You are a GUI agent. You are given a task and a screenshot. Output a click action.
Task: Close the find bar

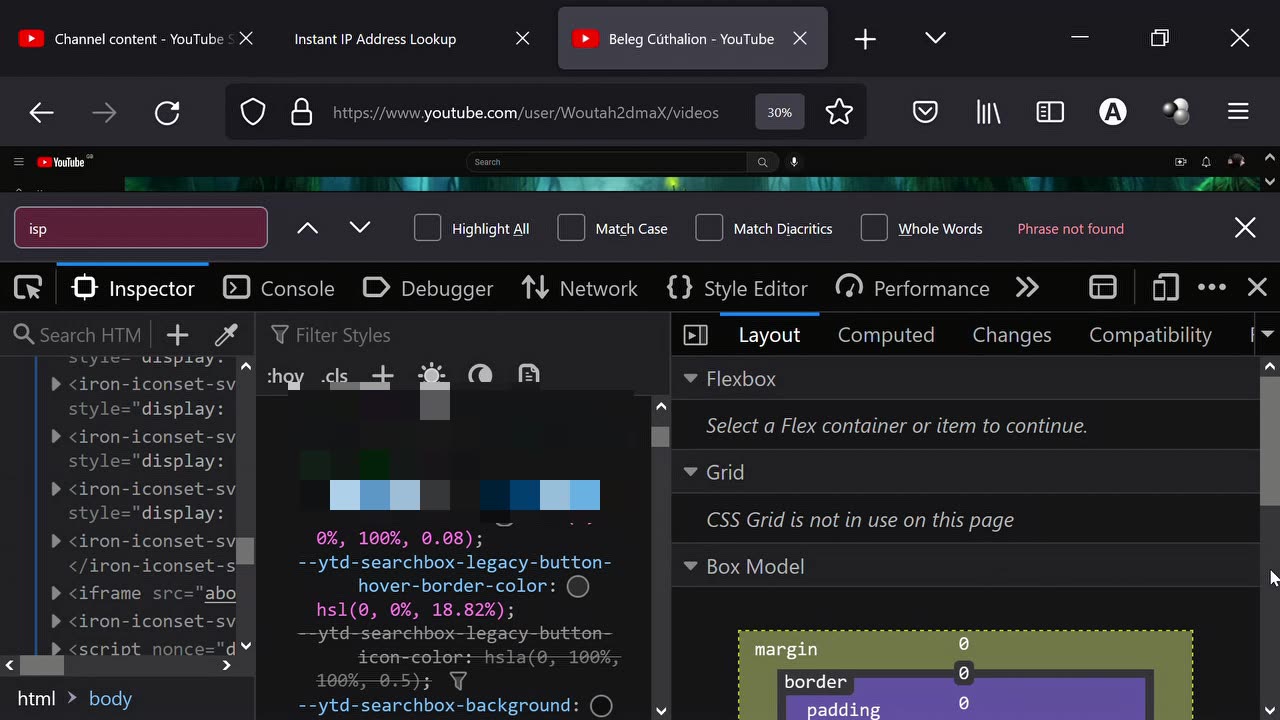pos(1245,228)
